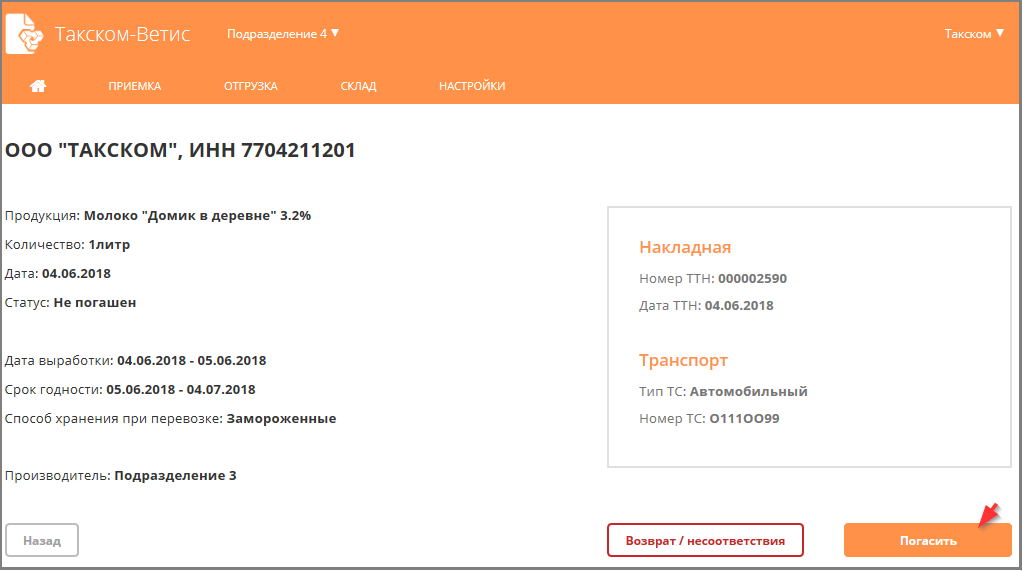
Task: Open the ПРИЕМКА menu tab
Action: pyautogui.click(x=135, y=86)
